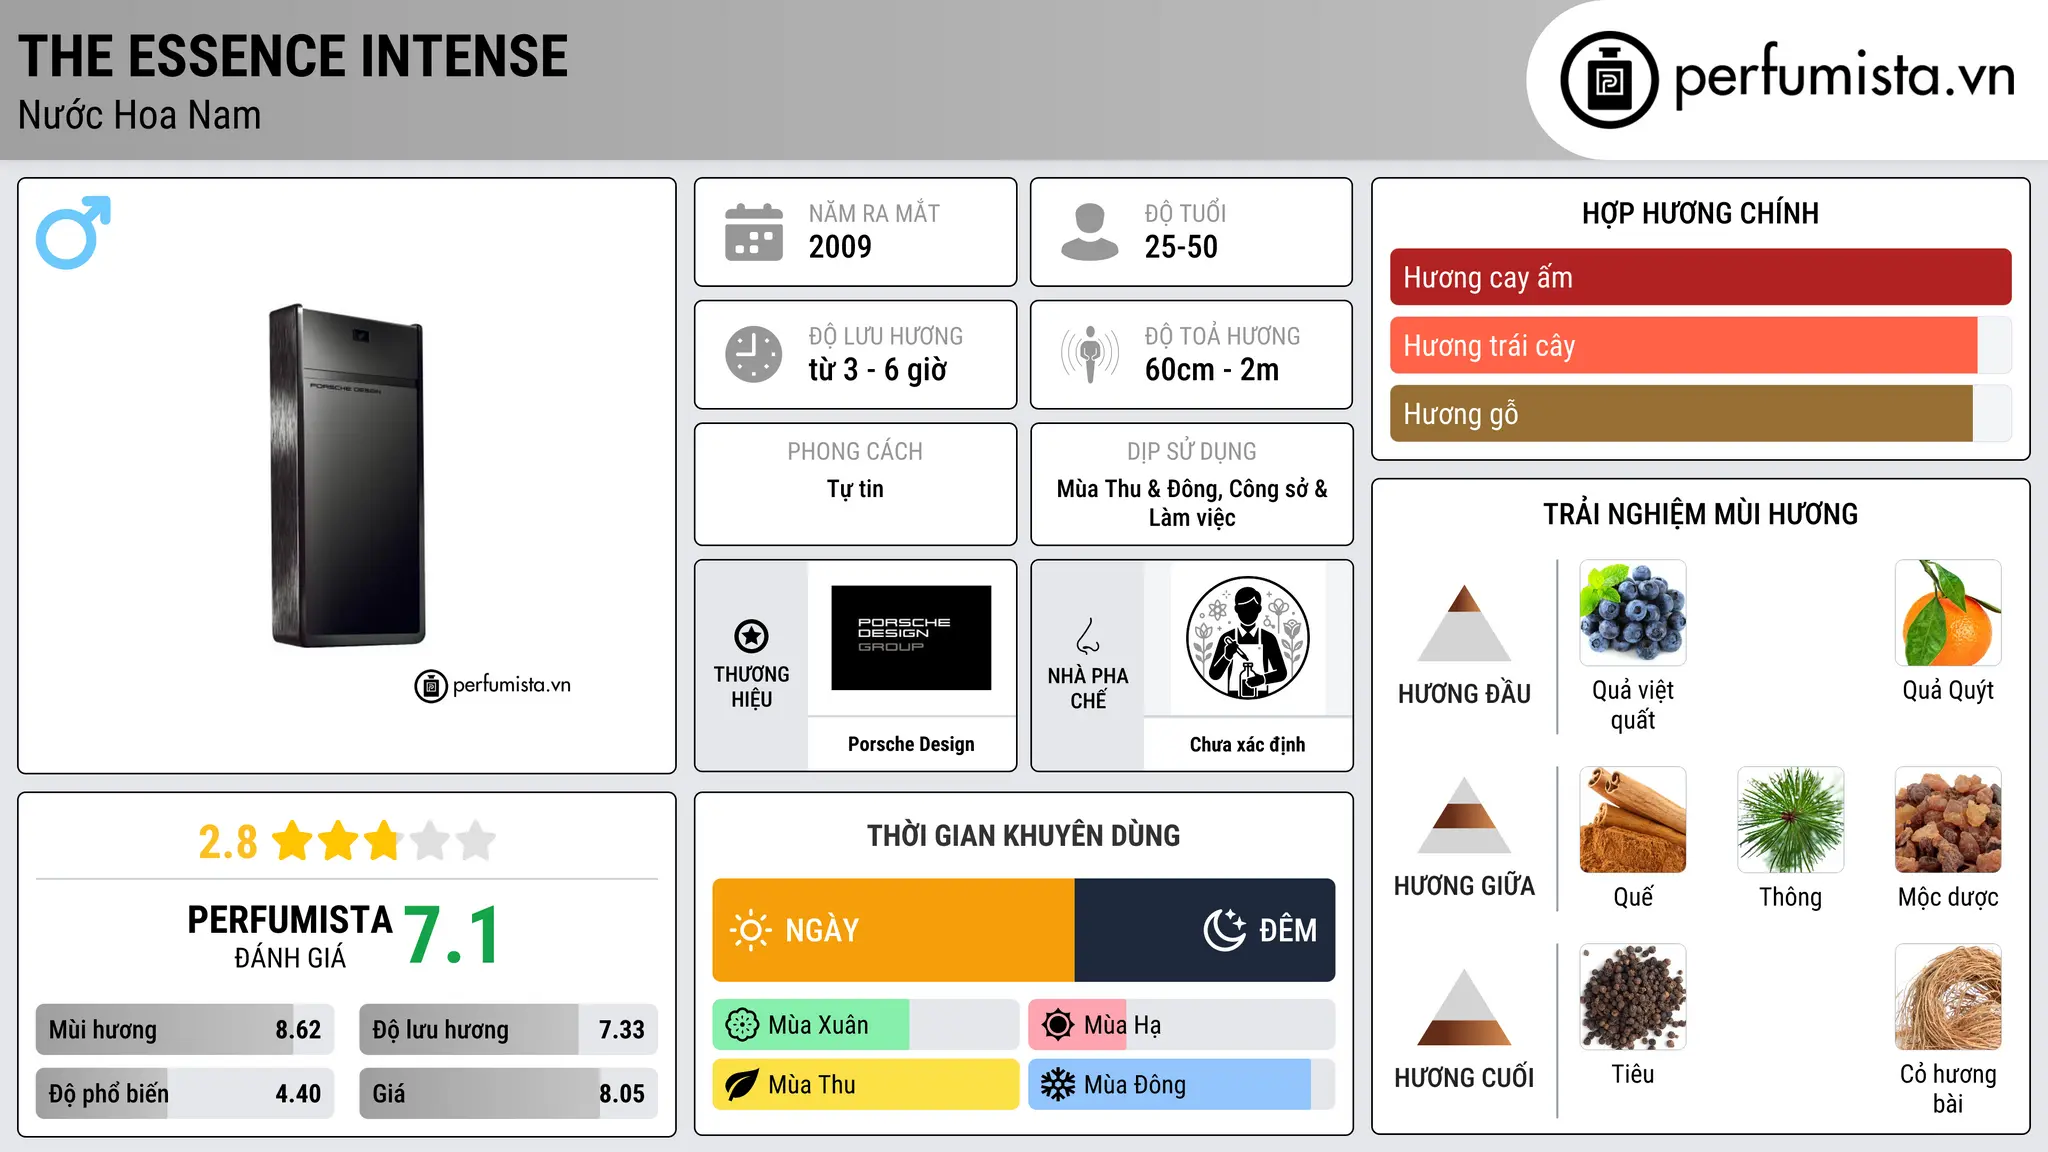Click the Chưa xác định perfumer label
The image size is (2048, 1152).
(1247, 744)
